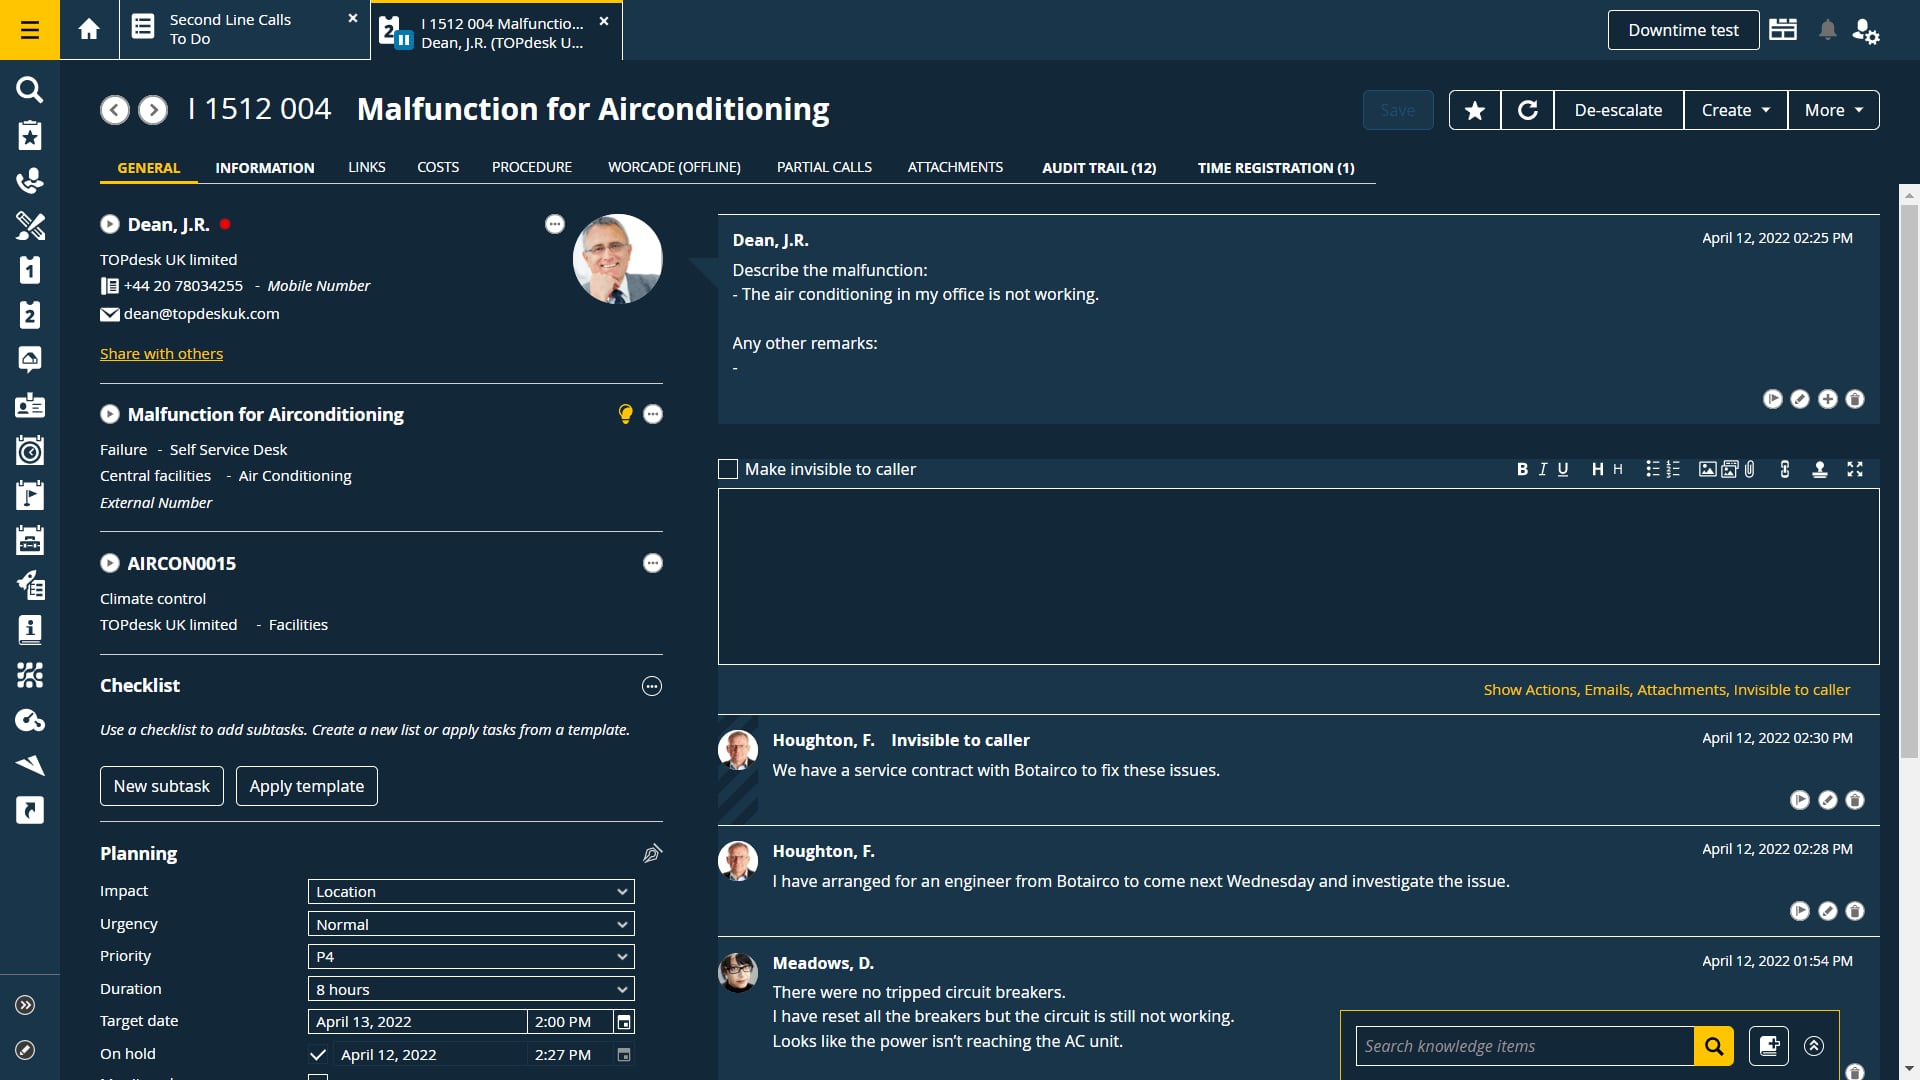Expand editor to fullscreen
Image resolution: width=1920 pixels, height=1080 pixels.
[1855, 469]
